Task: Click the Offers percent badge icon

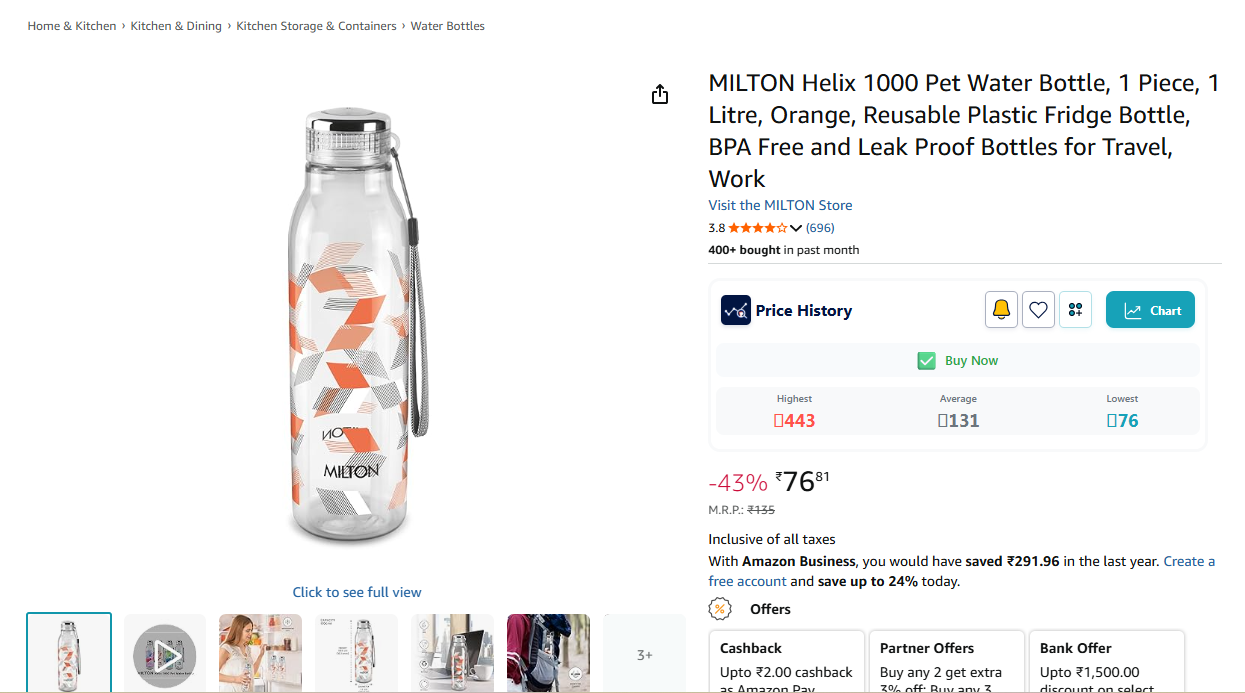Action: coord(719,609)
